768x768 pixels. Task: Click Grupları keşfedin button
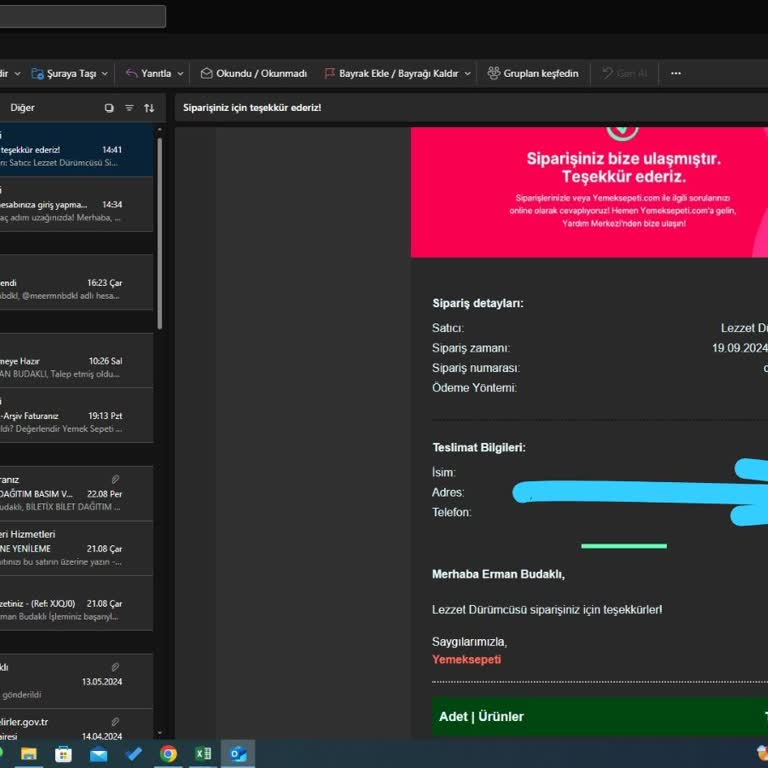533,73
